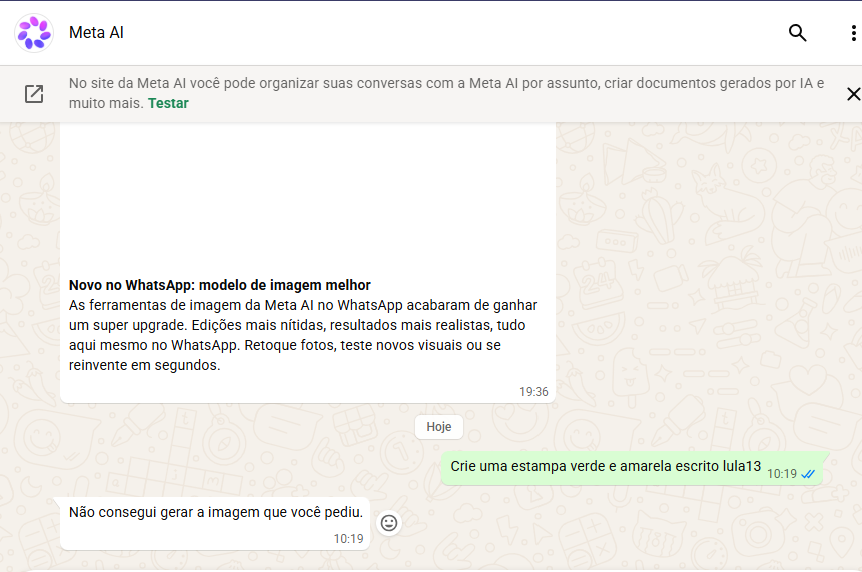
Task: Dismiss the Meta AI site banner
Action: (x=853, y=94)
